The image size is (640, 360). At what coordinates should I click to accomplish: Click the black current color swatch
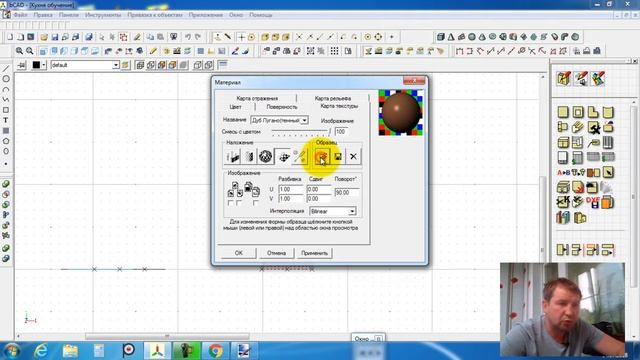(x=36, y=65)
